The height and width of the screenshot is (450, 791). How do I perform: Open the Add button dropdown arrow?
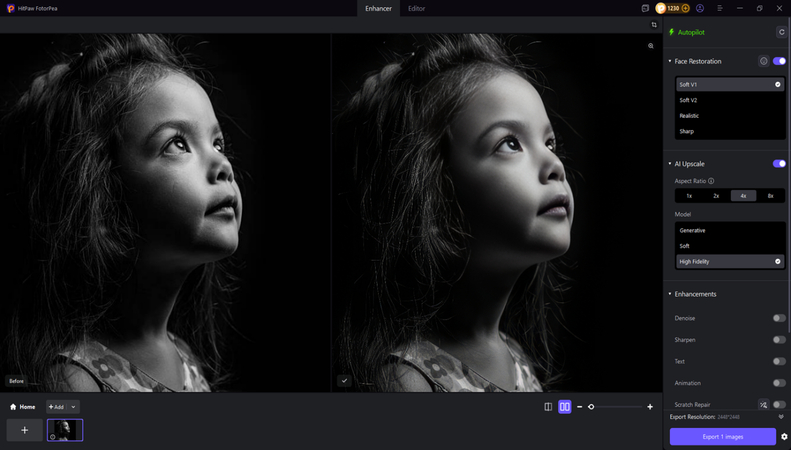pyautogui.click(x=73, y=407)
